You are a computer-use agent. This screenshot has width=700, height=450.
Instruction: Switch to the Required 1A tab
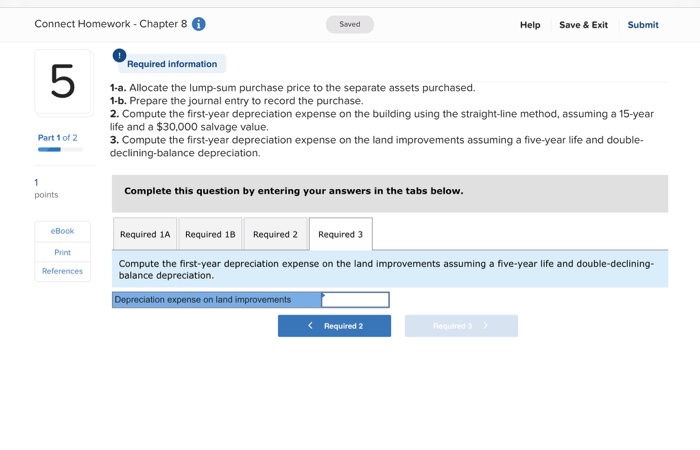(x=145, y=234)
